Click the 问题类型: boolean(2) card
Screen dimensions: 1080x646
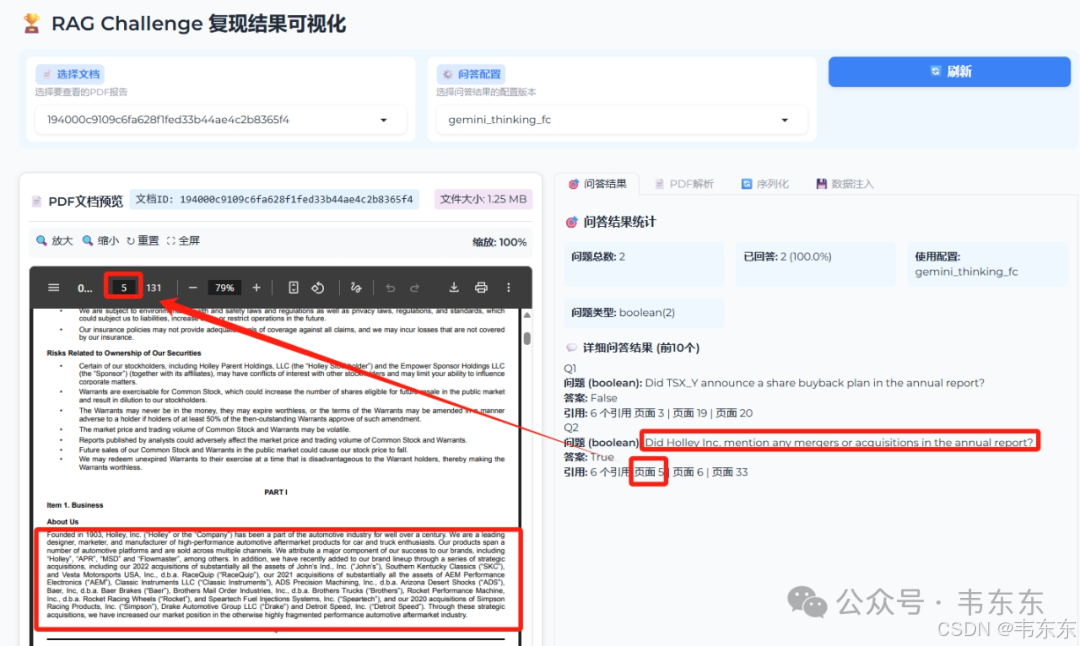(644, 313)
